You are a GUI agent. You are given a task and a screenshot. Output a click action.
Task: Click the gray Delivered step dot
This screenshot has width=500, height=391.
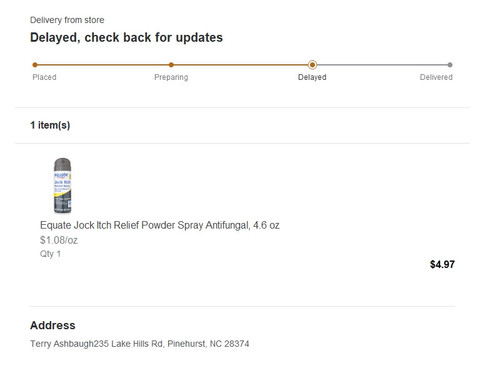tap(450, 65)
